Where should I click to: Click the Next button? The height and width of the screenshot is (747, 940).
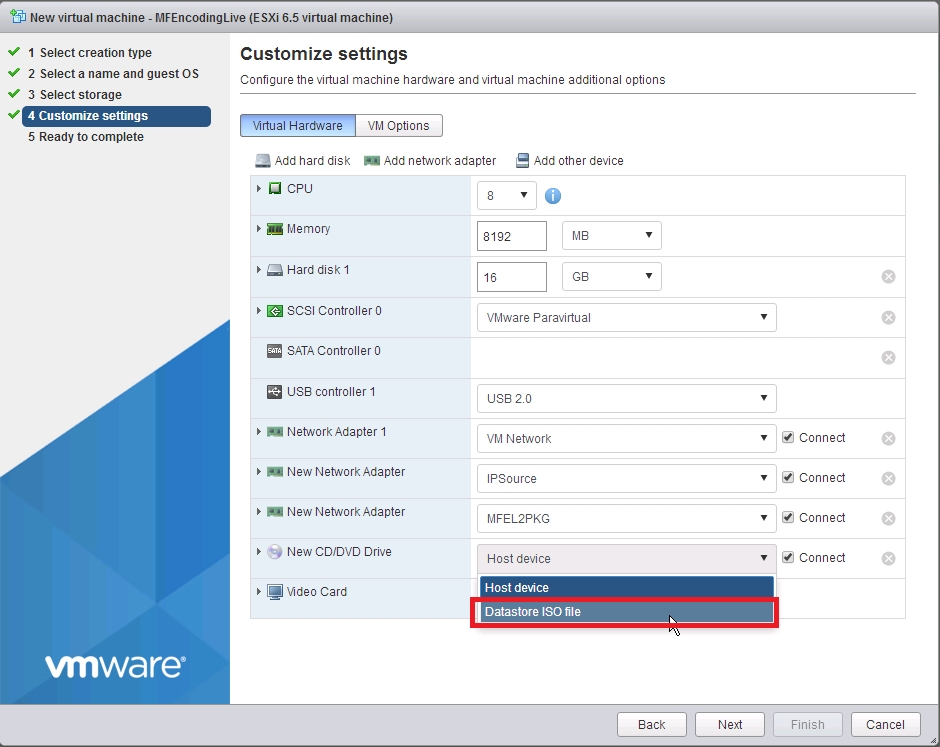point(730,724)
